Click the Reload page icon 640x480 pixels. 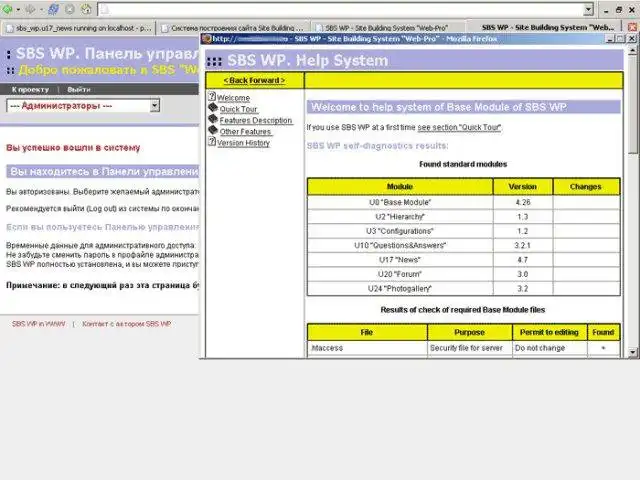click(53, 9)
